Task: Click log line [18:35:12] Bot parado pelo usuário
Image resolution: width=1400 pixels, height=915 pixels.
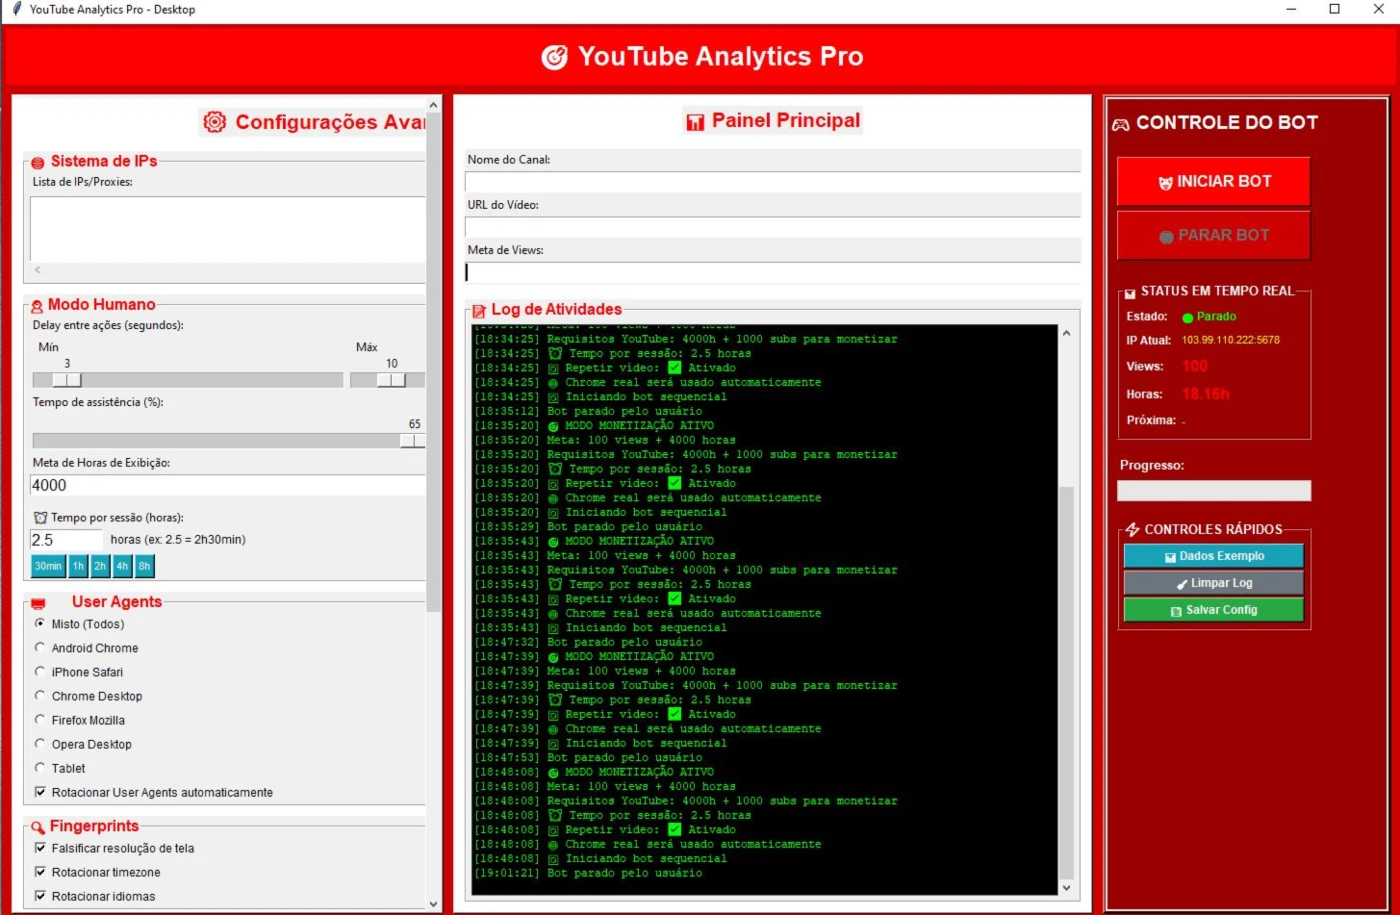Action: pos(588,411)
